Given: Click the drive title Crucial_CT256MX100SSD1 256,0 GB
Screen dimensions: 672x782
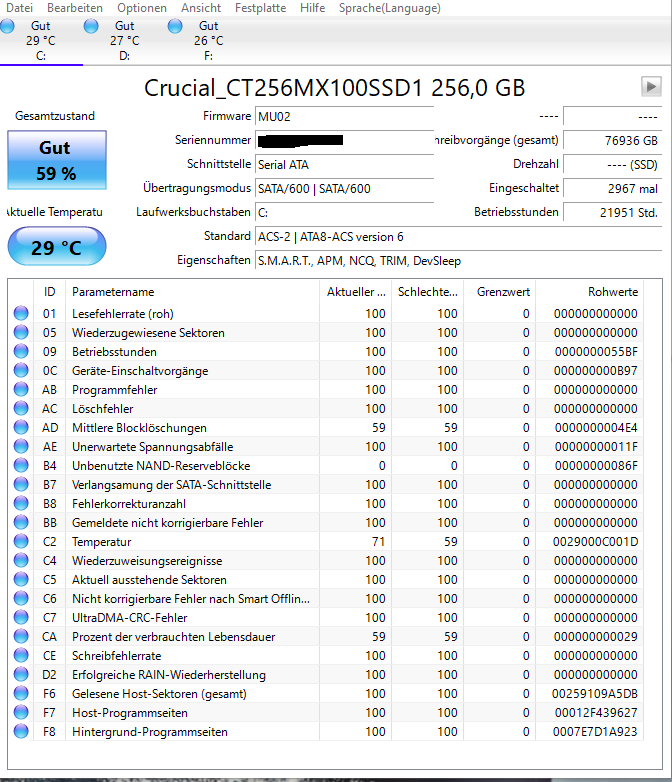Looking at the screenshot, I should pyautogui.click(x=335, y=88).
